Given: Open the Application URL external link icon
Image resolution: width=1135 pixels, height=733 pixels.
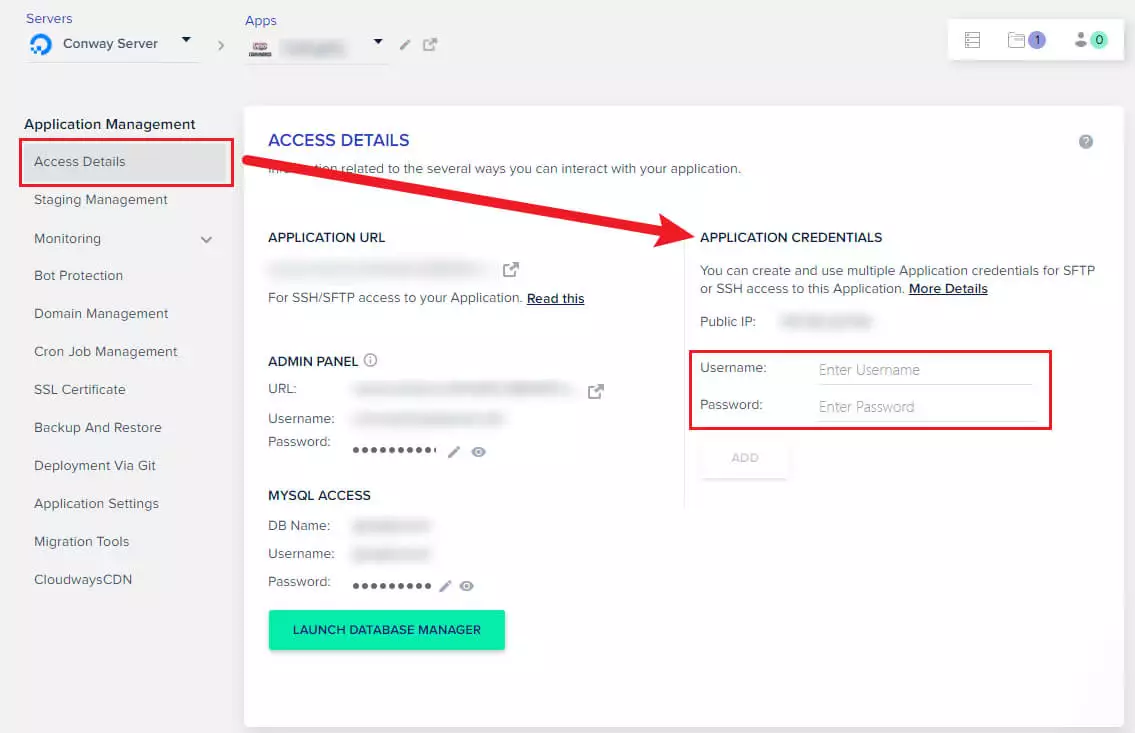Looking at the screenshot, I should pos(511,269).
